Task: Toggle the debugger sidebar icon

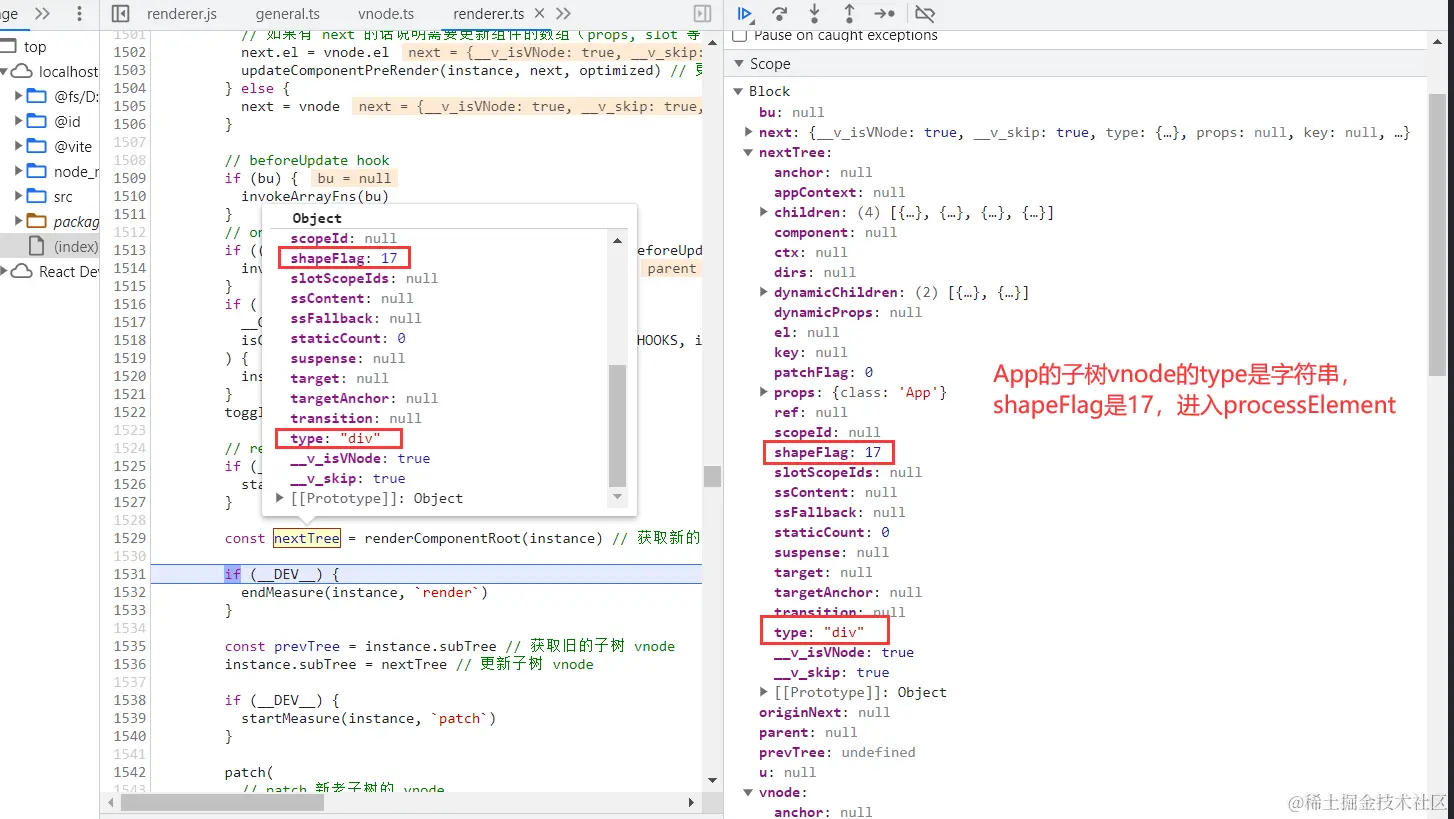Action: click(x=702, y=14)
